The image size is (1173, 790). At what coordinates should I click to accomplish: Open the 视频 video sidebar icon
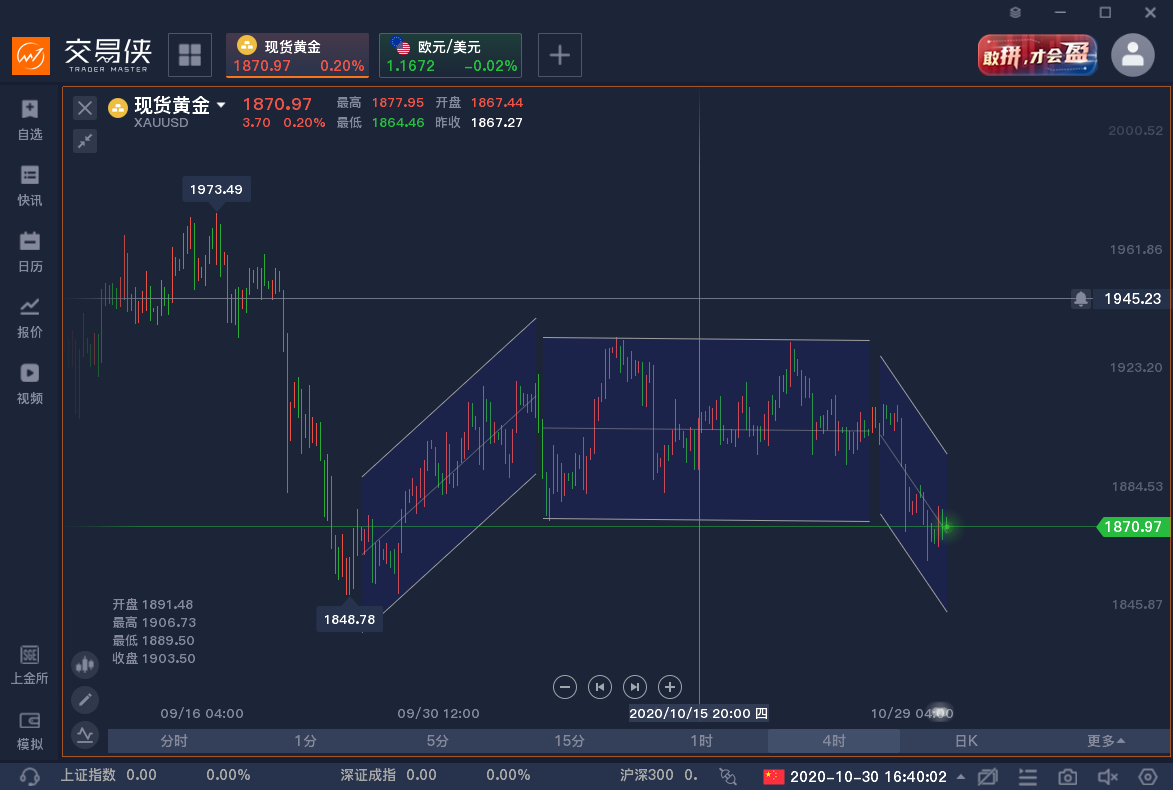coord(30,383)
